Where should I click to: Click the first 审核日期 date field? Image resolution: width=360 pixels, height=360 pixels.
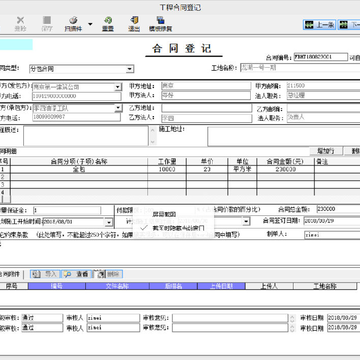click(344, 318)
